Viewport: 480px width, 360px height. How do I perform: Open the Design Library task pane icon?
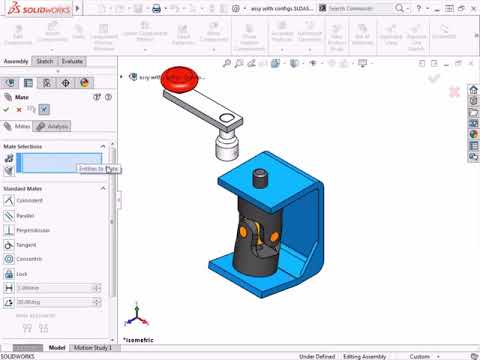473,101
